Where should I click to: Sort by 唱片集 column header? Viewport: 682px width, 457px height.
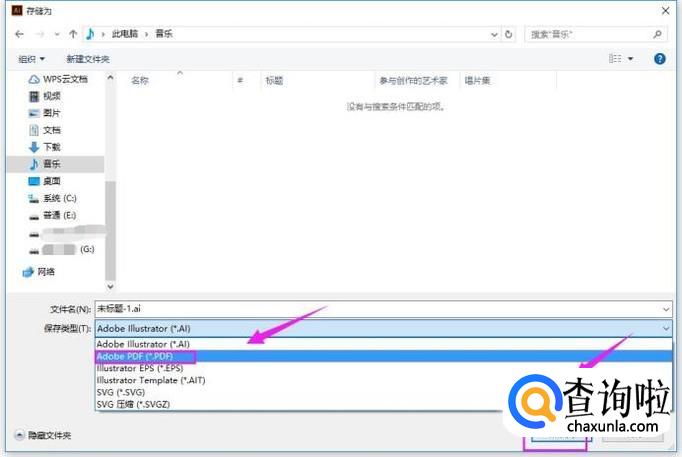pyautogui.click(x=477, y=80)
